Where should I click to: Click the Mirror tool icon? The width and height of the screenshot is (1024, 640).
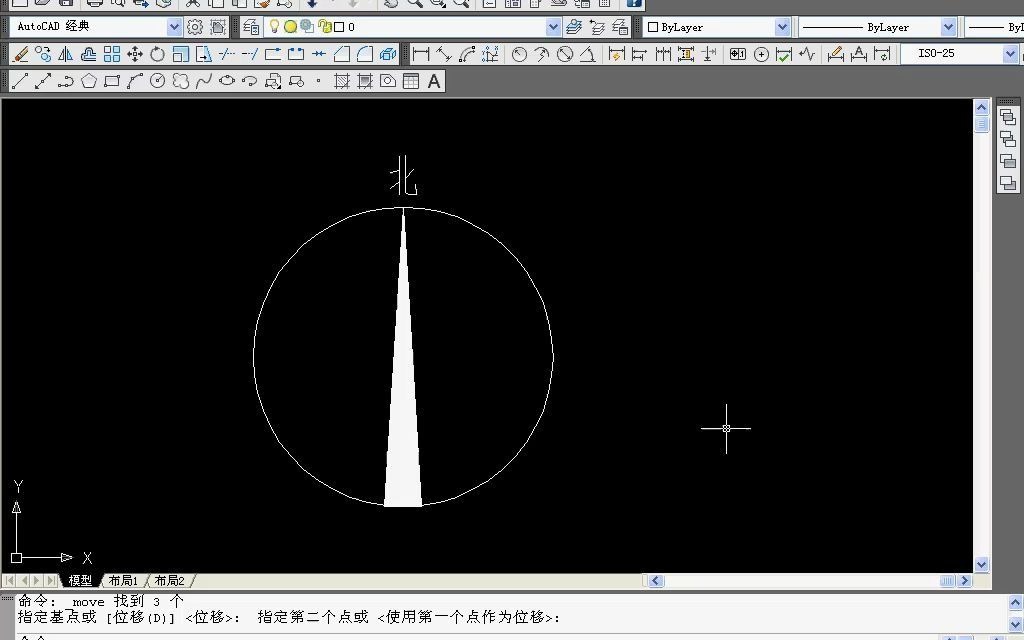pos(65,54)
